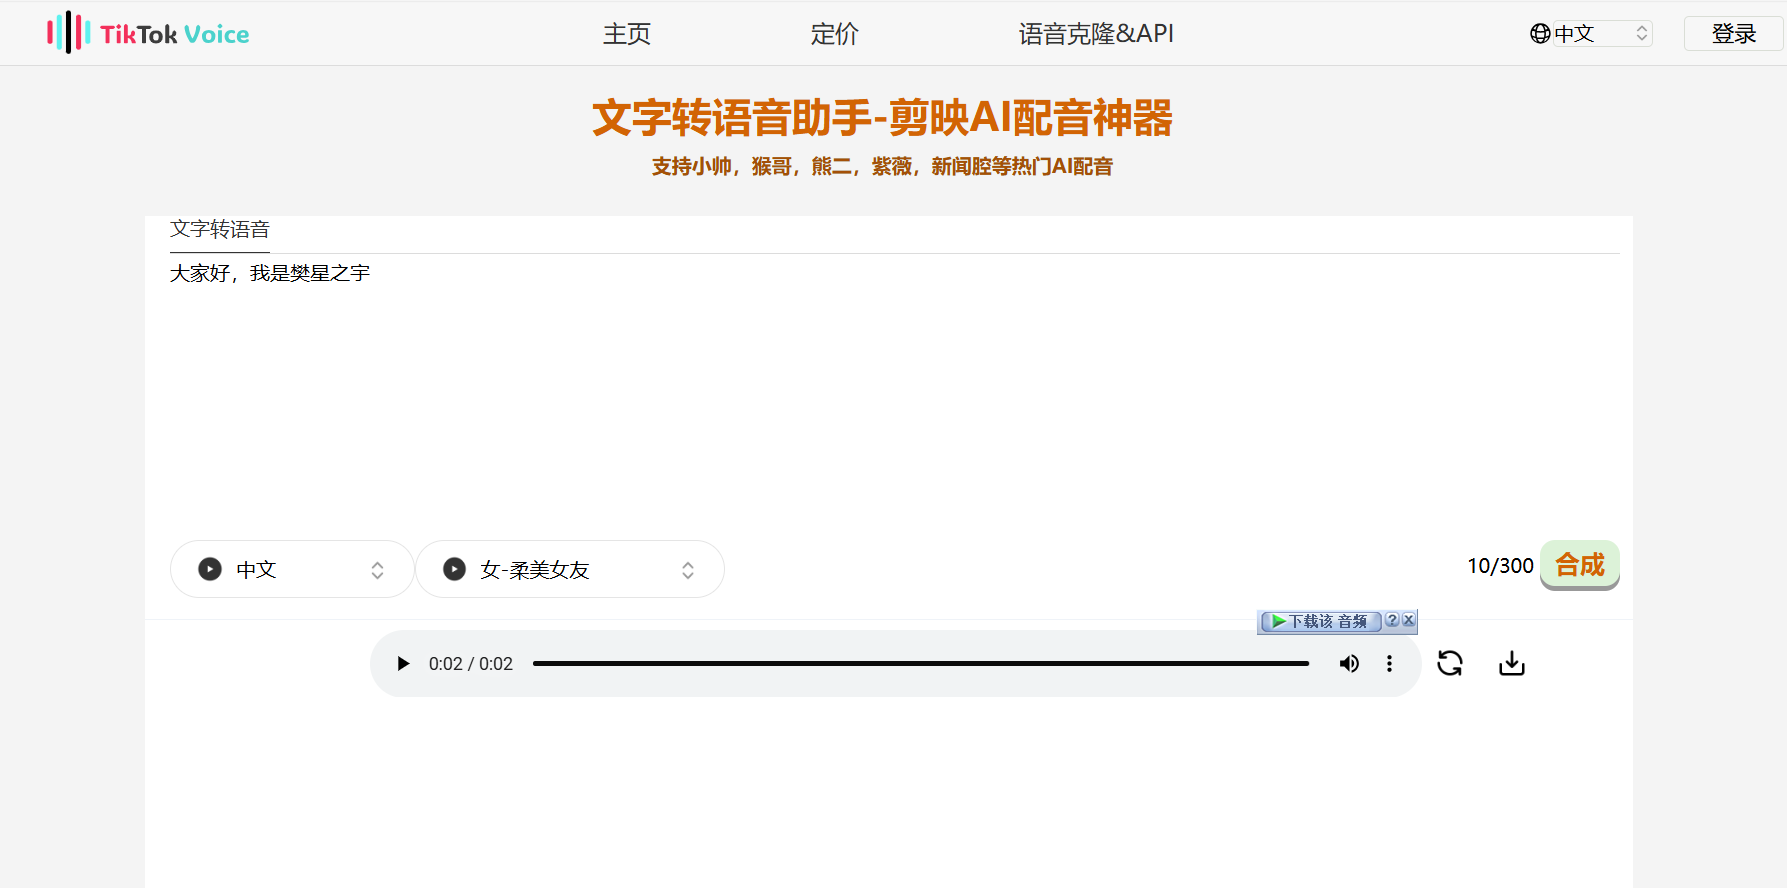Click the help question mark on download overlay

pos(1392,620)
